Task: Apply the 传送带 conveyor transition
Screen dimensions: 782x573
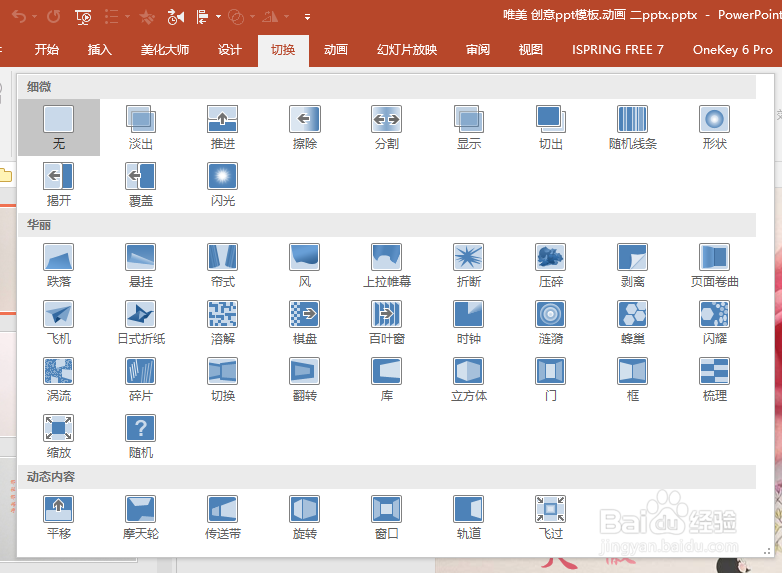Action: click(x=222, y=518)
